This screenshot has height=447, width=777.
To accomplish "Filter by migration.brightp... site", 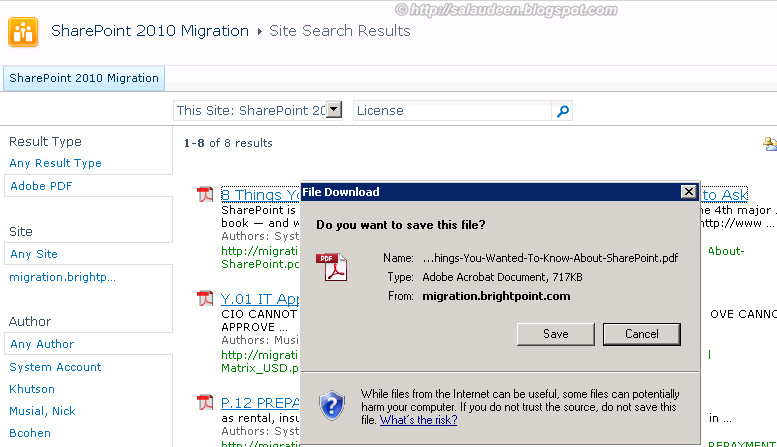I will point(62,277).
